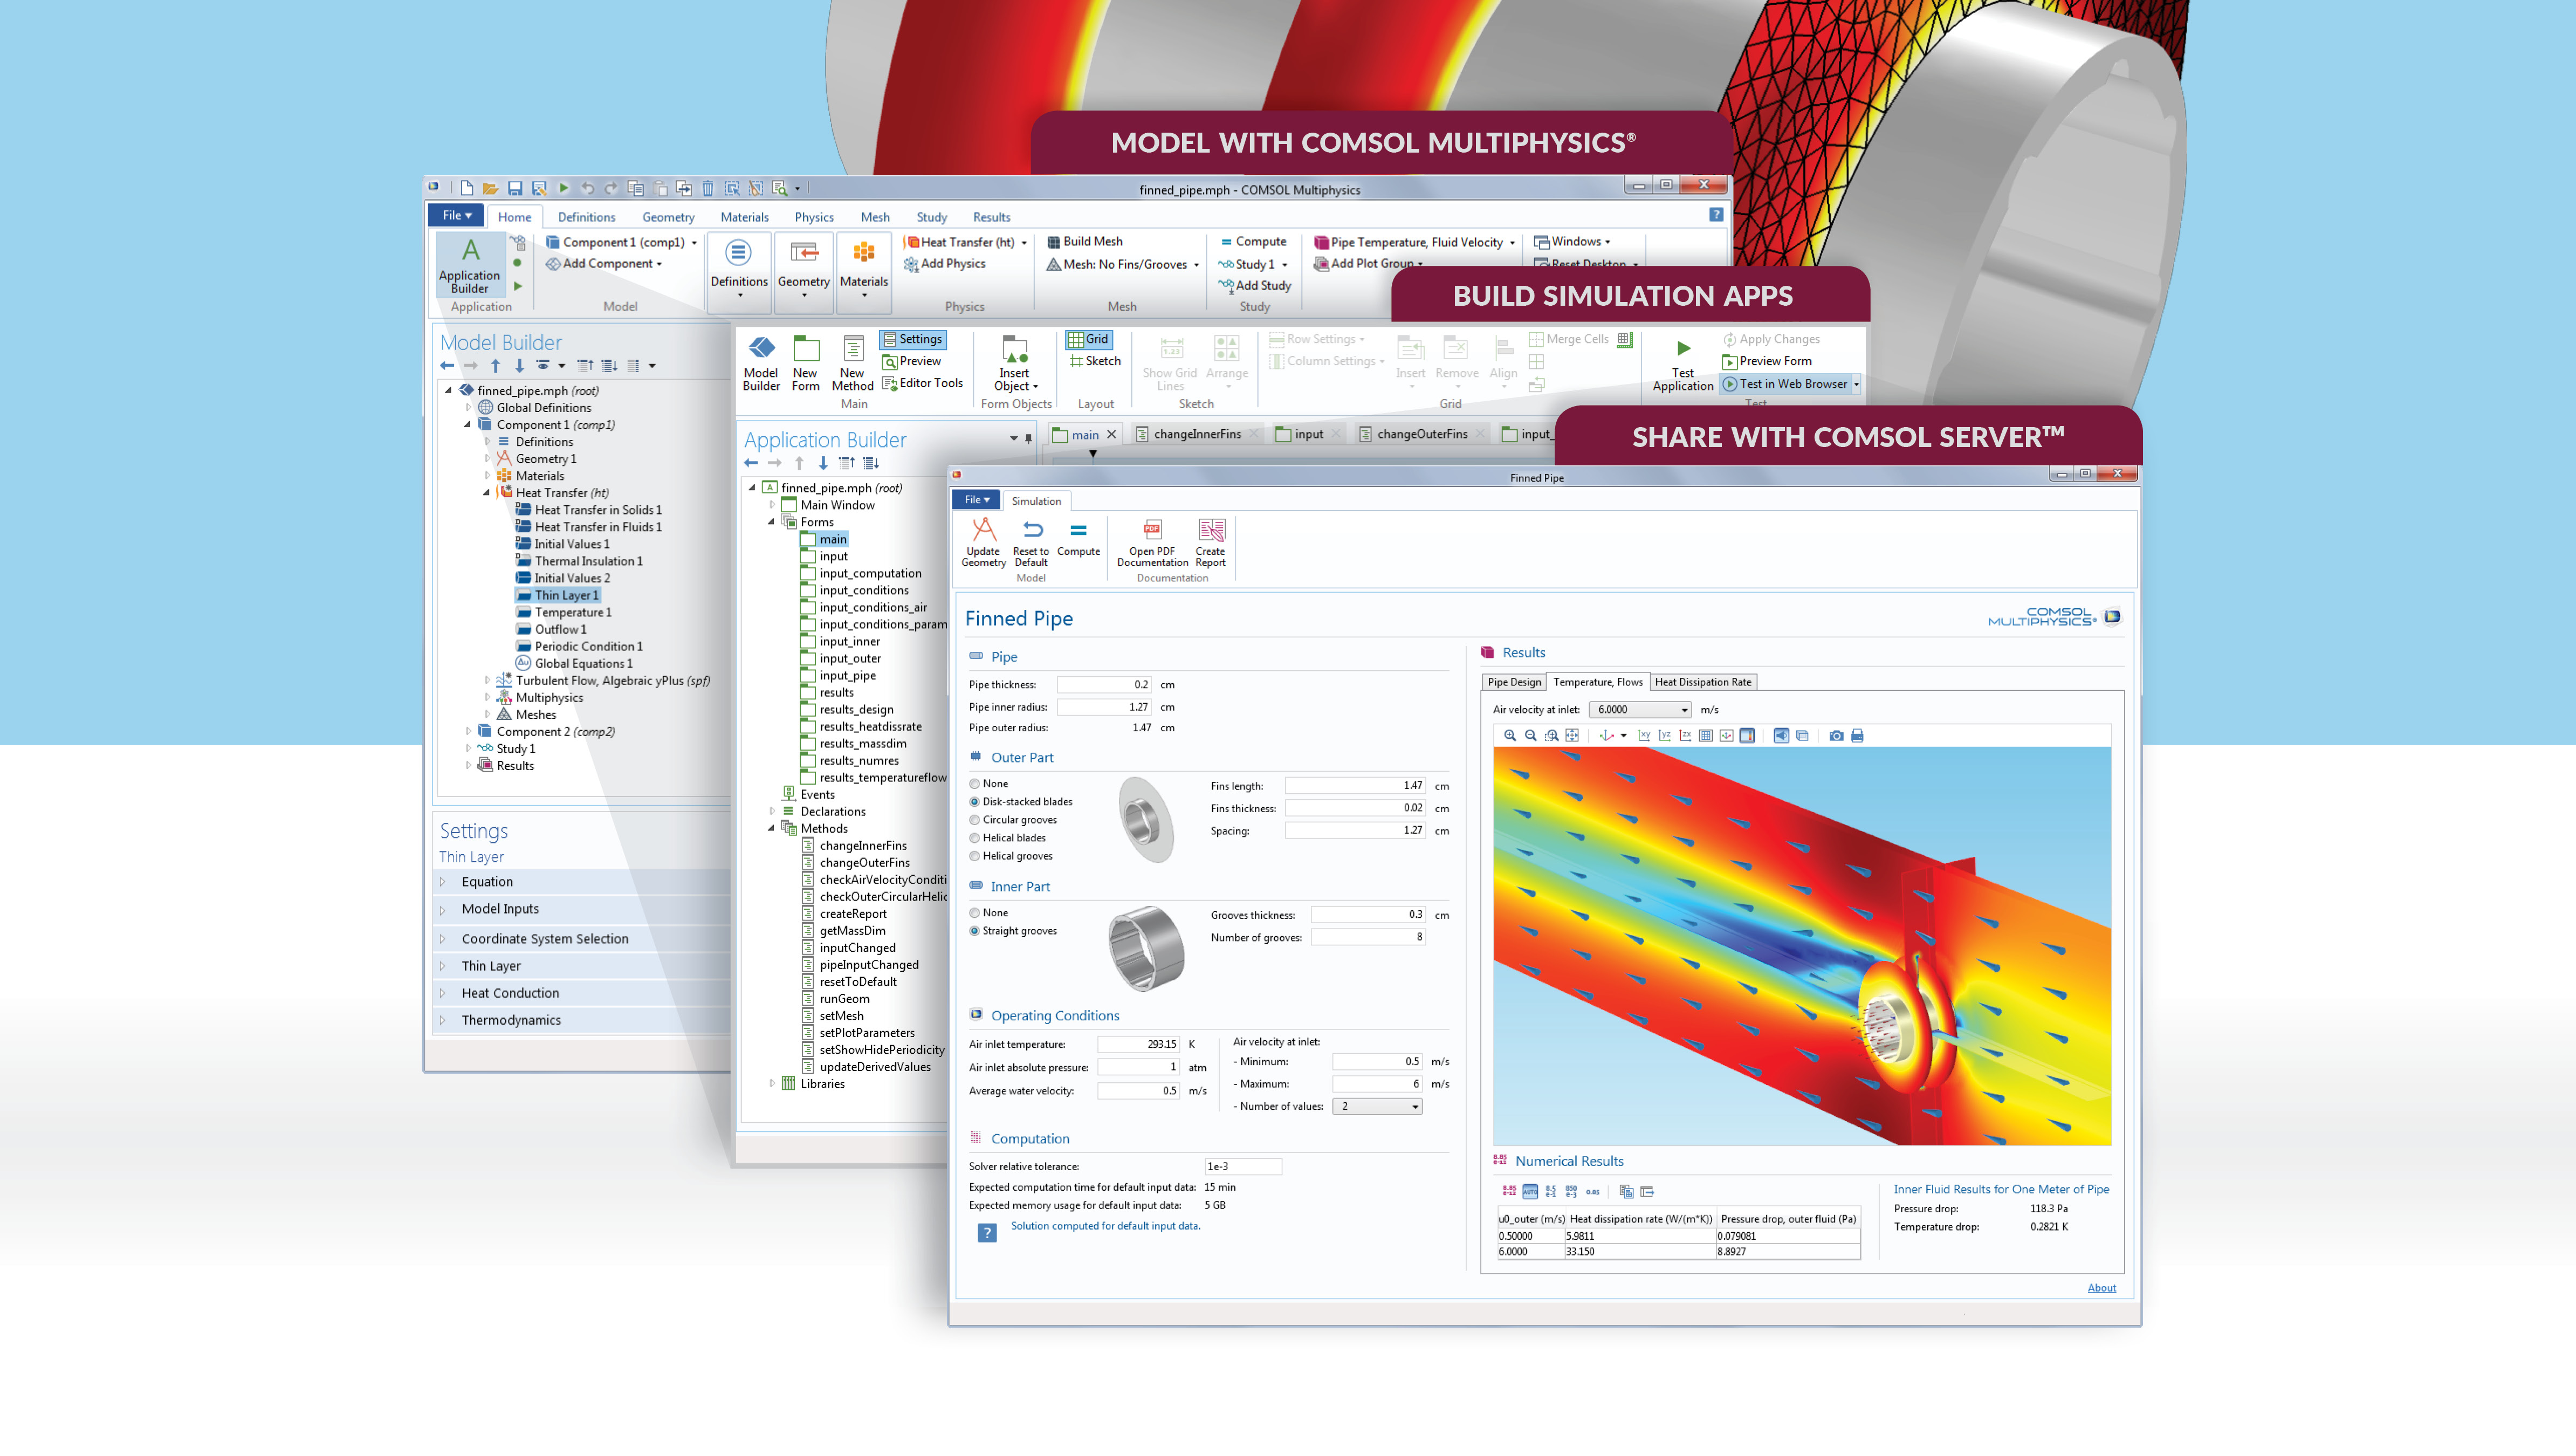Open PDF Documentation icon

[1152, 531]
